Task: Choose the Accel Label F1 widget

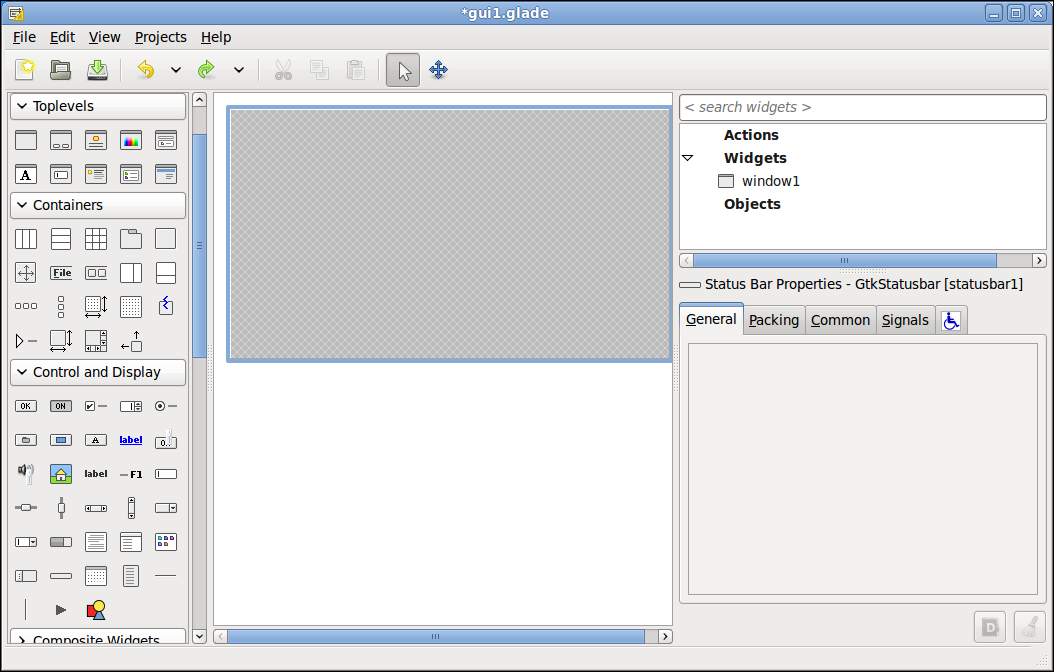Action: point(131,474)
